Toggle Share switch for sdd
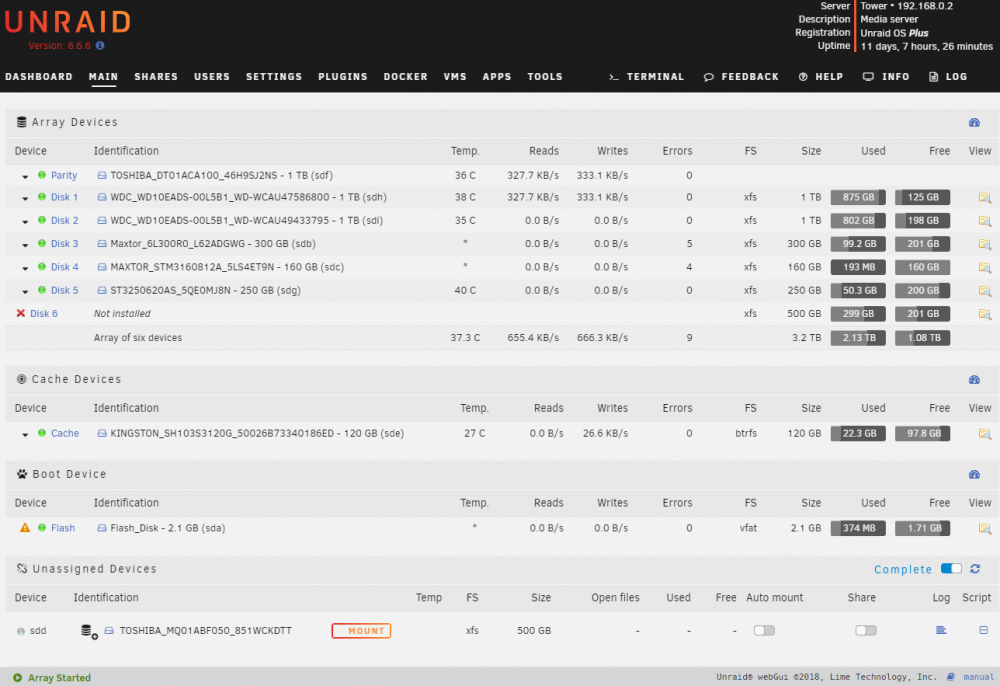The image size is (1000, 686). click(866, 631)
